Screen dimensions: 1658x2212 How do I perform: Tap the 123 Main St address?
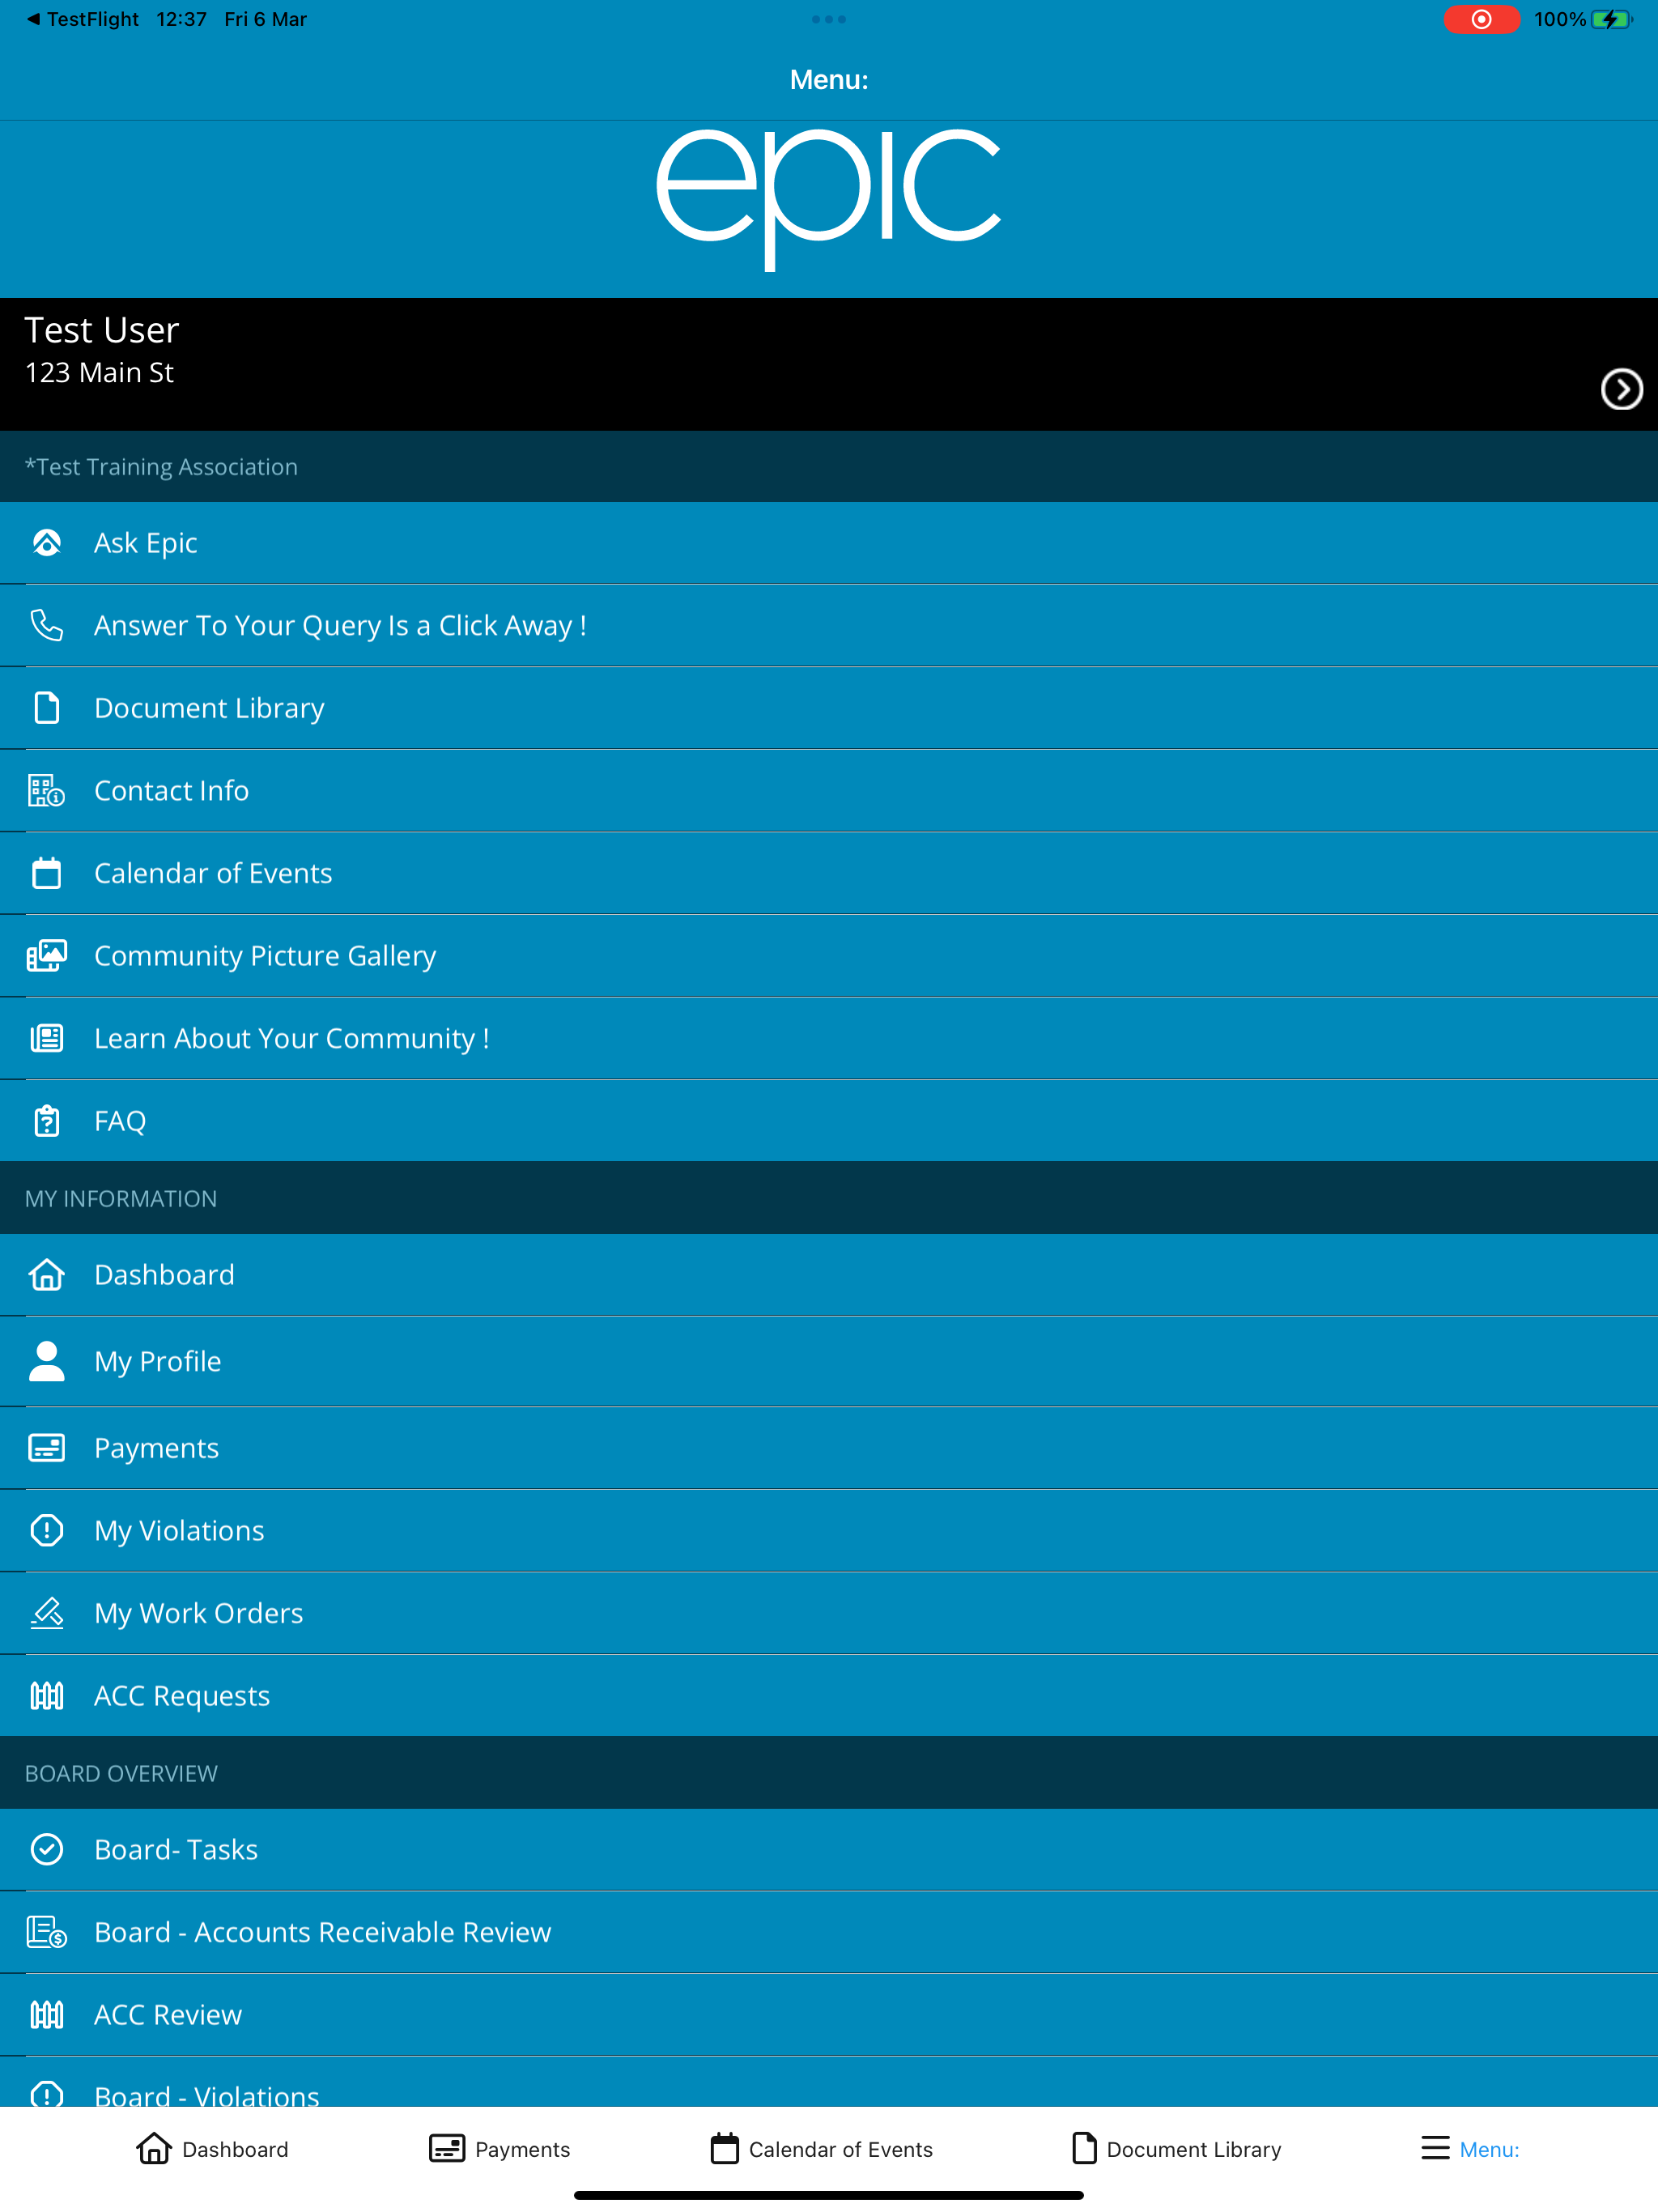coord(99,373)
